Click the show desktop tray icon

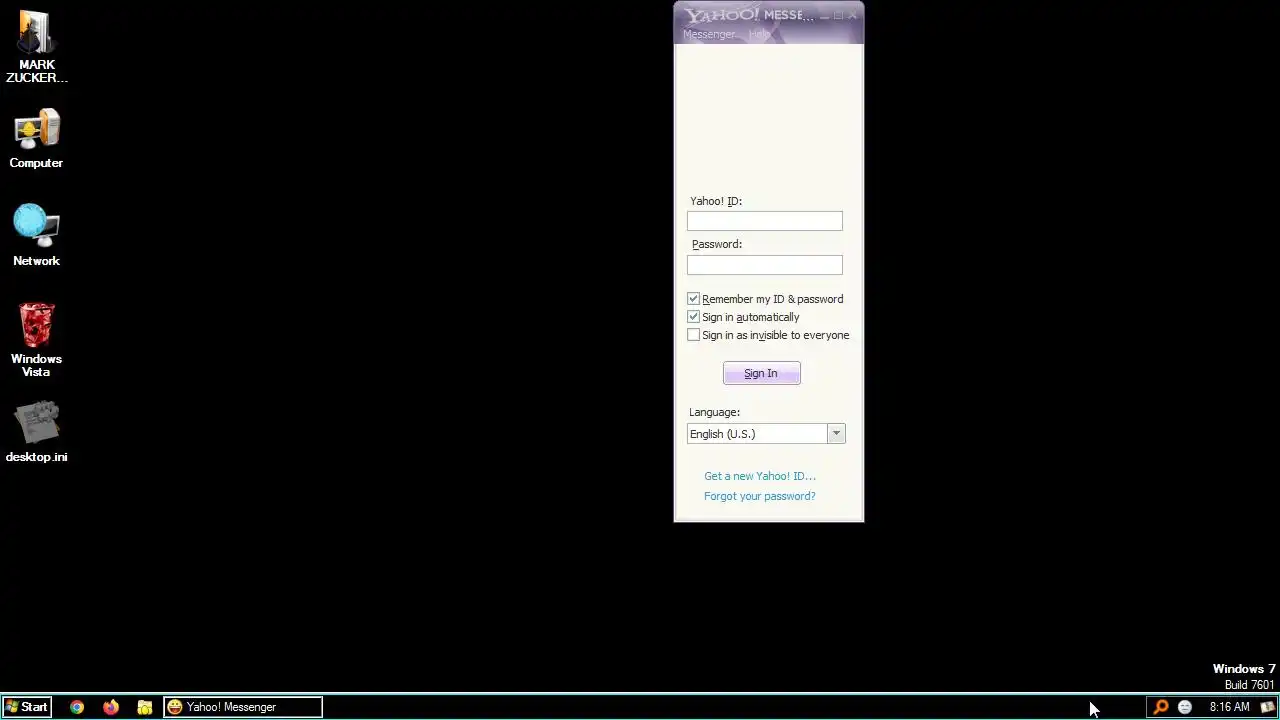[1268, 707]
